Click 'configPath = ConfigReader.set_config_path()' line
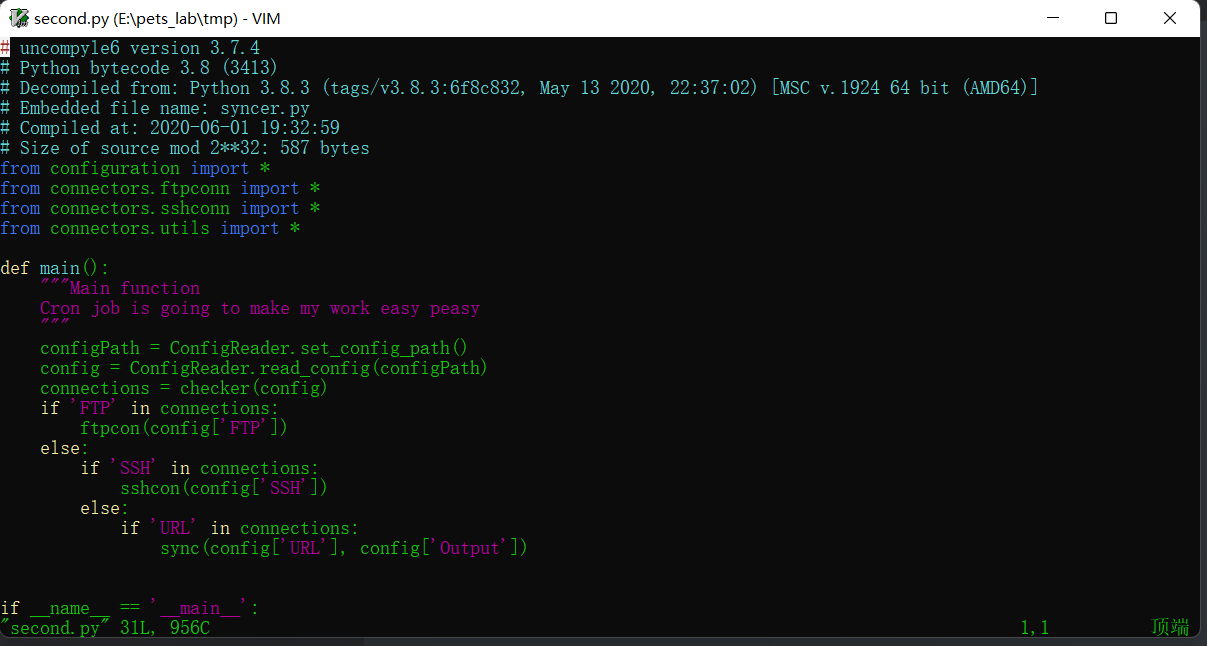The height and width of the screenshot is (646, 1207). coord(254,348)
